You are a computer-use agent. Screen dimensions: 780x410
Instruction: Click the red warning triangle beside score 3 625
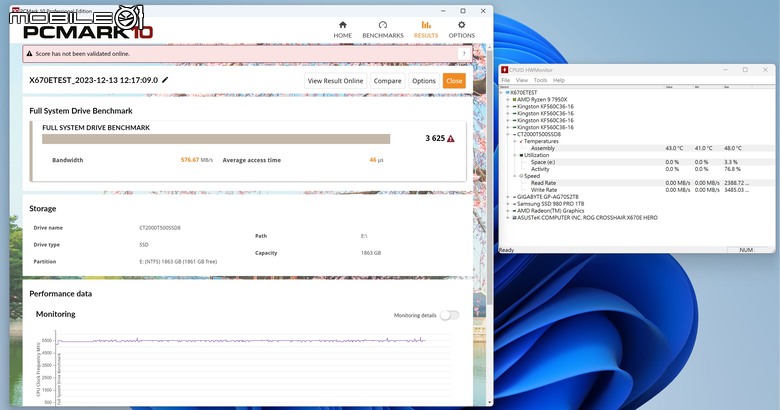(451, 138)
